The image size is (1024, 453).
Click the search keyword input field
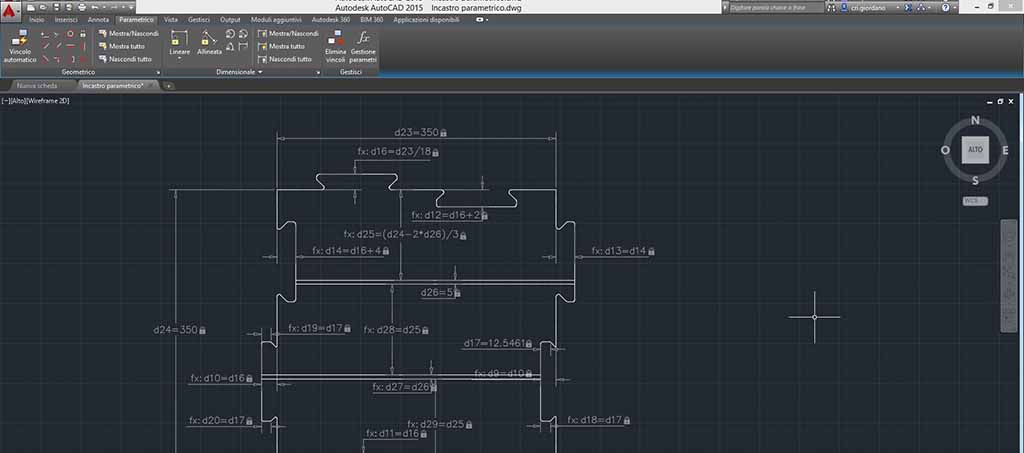(775, 8)
